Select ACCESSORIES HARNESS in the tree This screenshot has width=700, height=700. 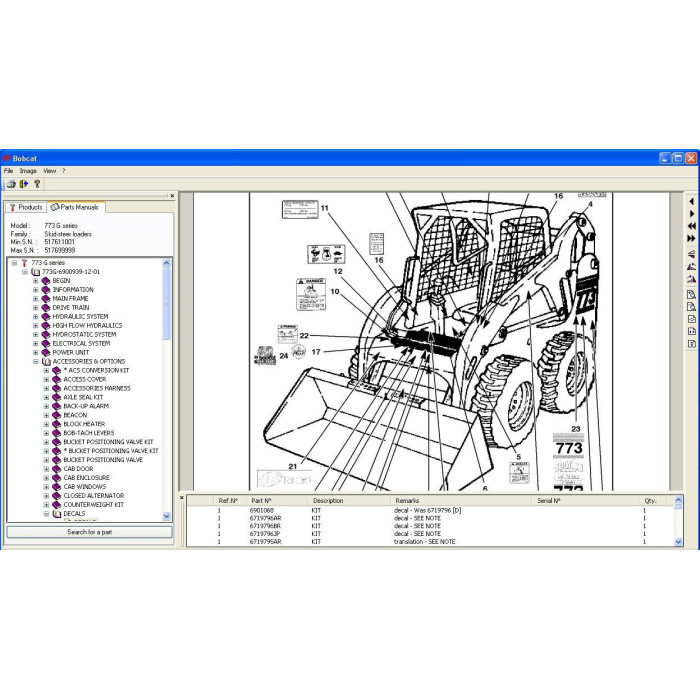coord(97,388)
